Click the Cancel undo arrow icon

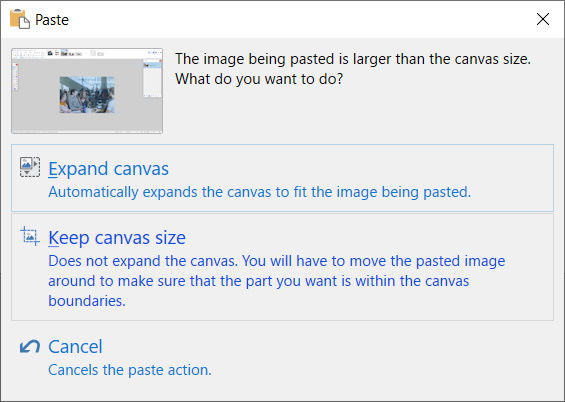click(x=30, y=347)
